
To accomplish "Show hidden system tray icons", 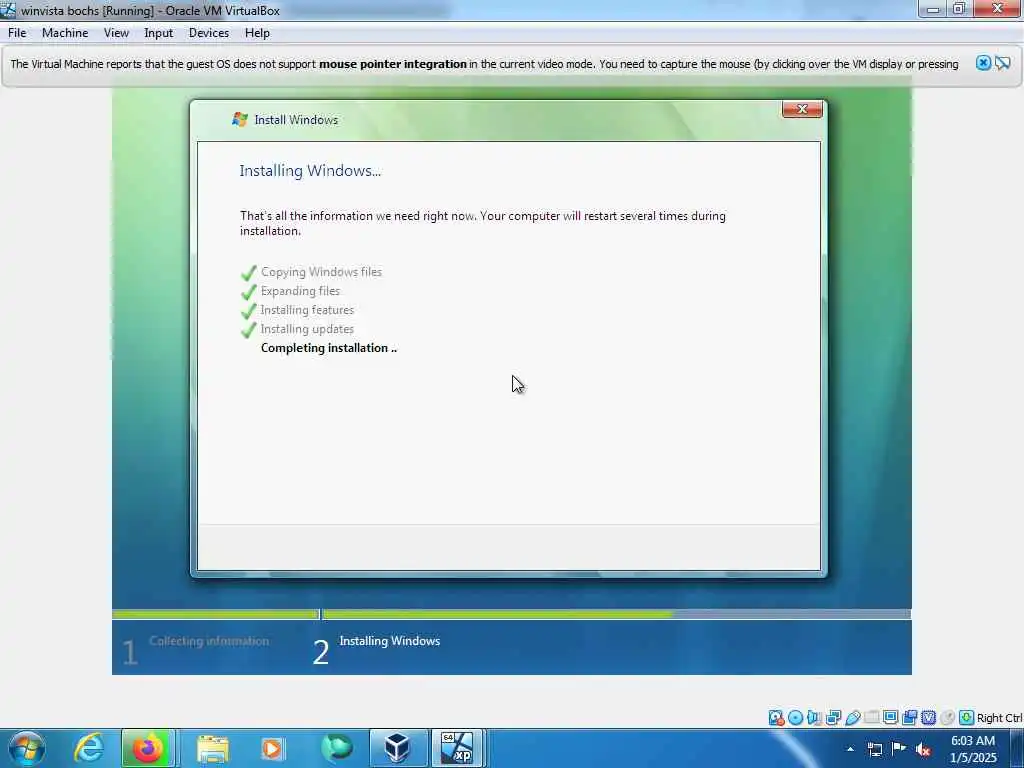I will click(x=850, y=749).
